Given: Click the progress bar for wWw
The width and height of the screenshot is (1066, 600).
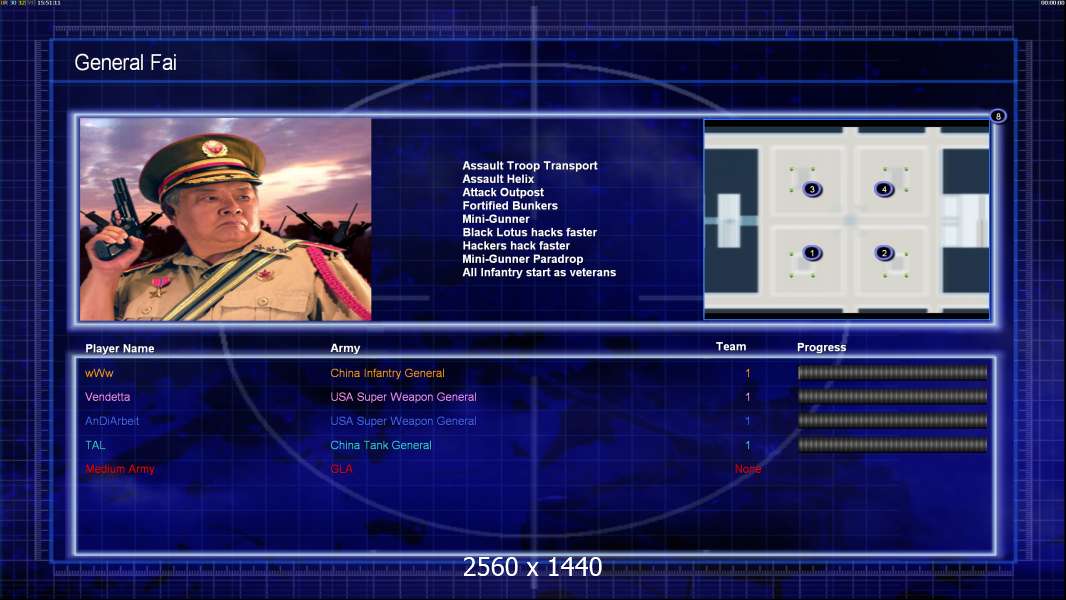Looking at the screenshot, I should point(892,372).
